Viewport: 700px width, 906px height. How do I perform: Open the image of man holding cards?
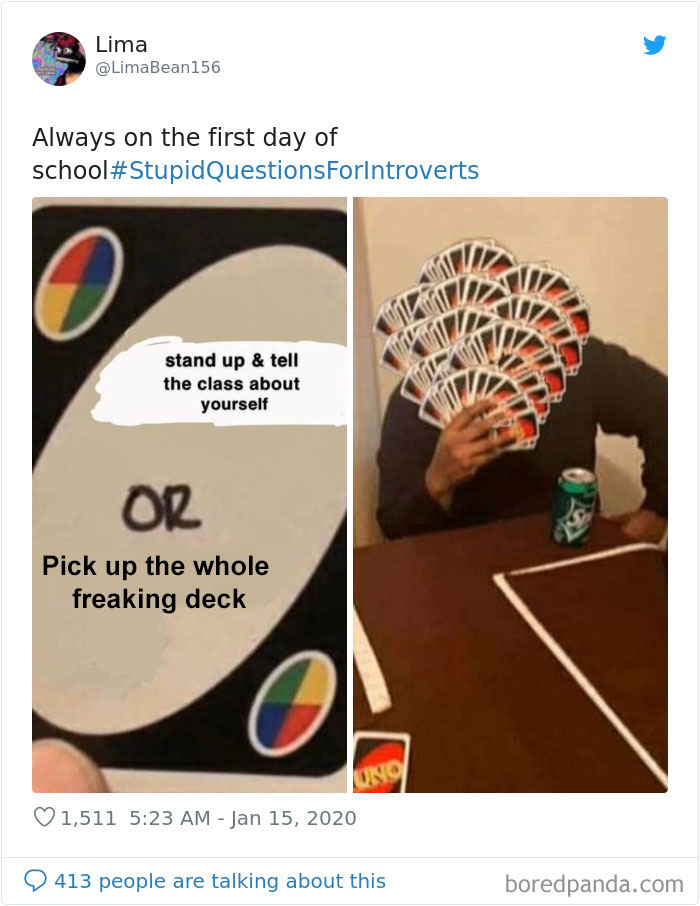(510, 495)
